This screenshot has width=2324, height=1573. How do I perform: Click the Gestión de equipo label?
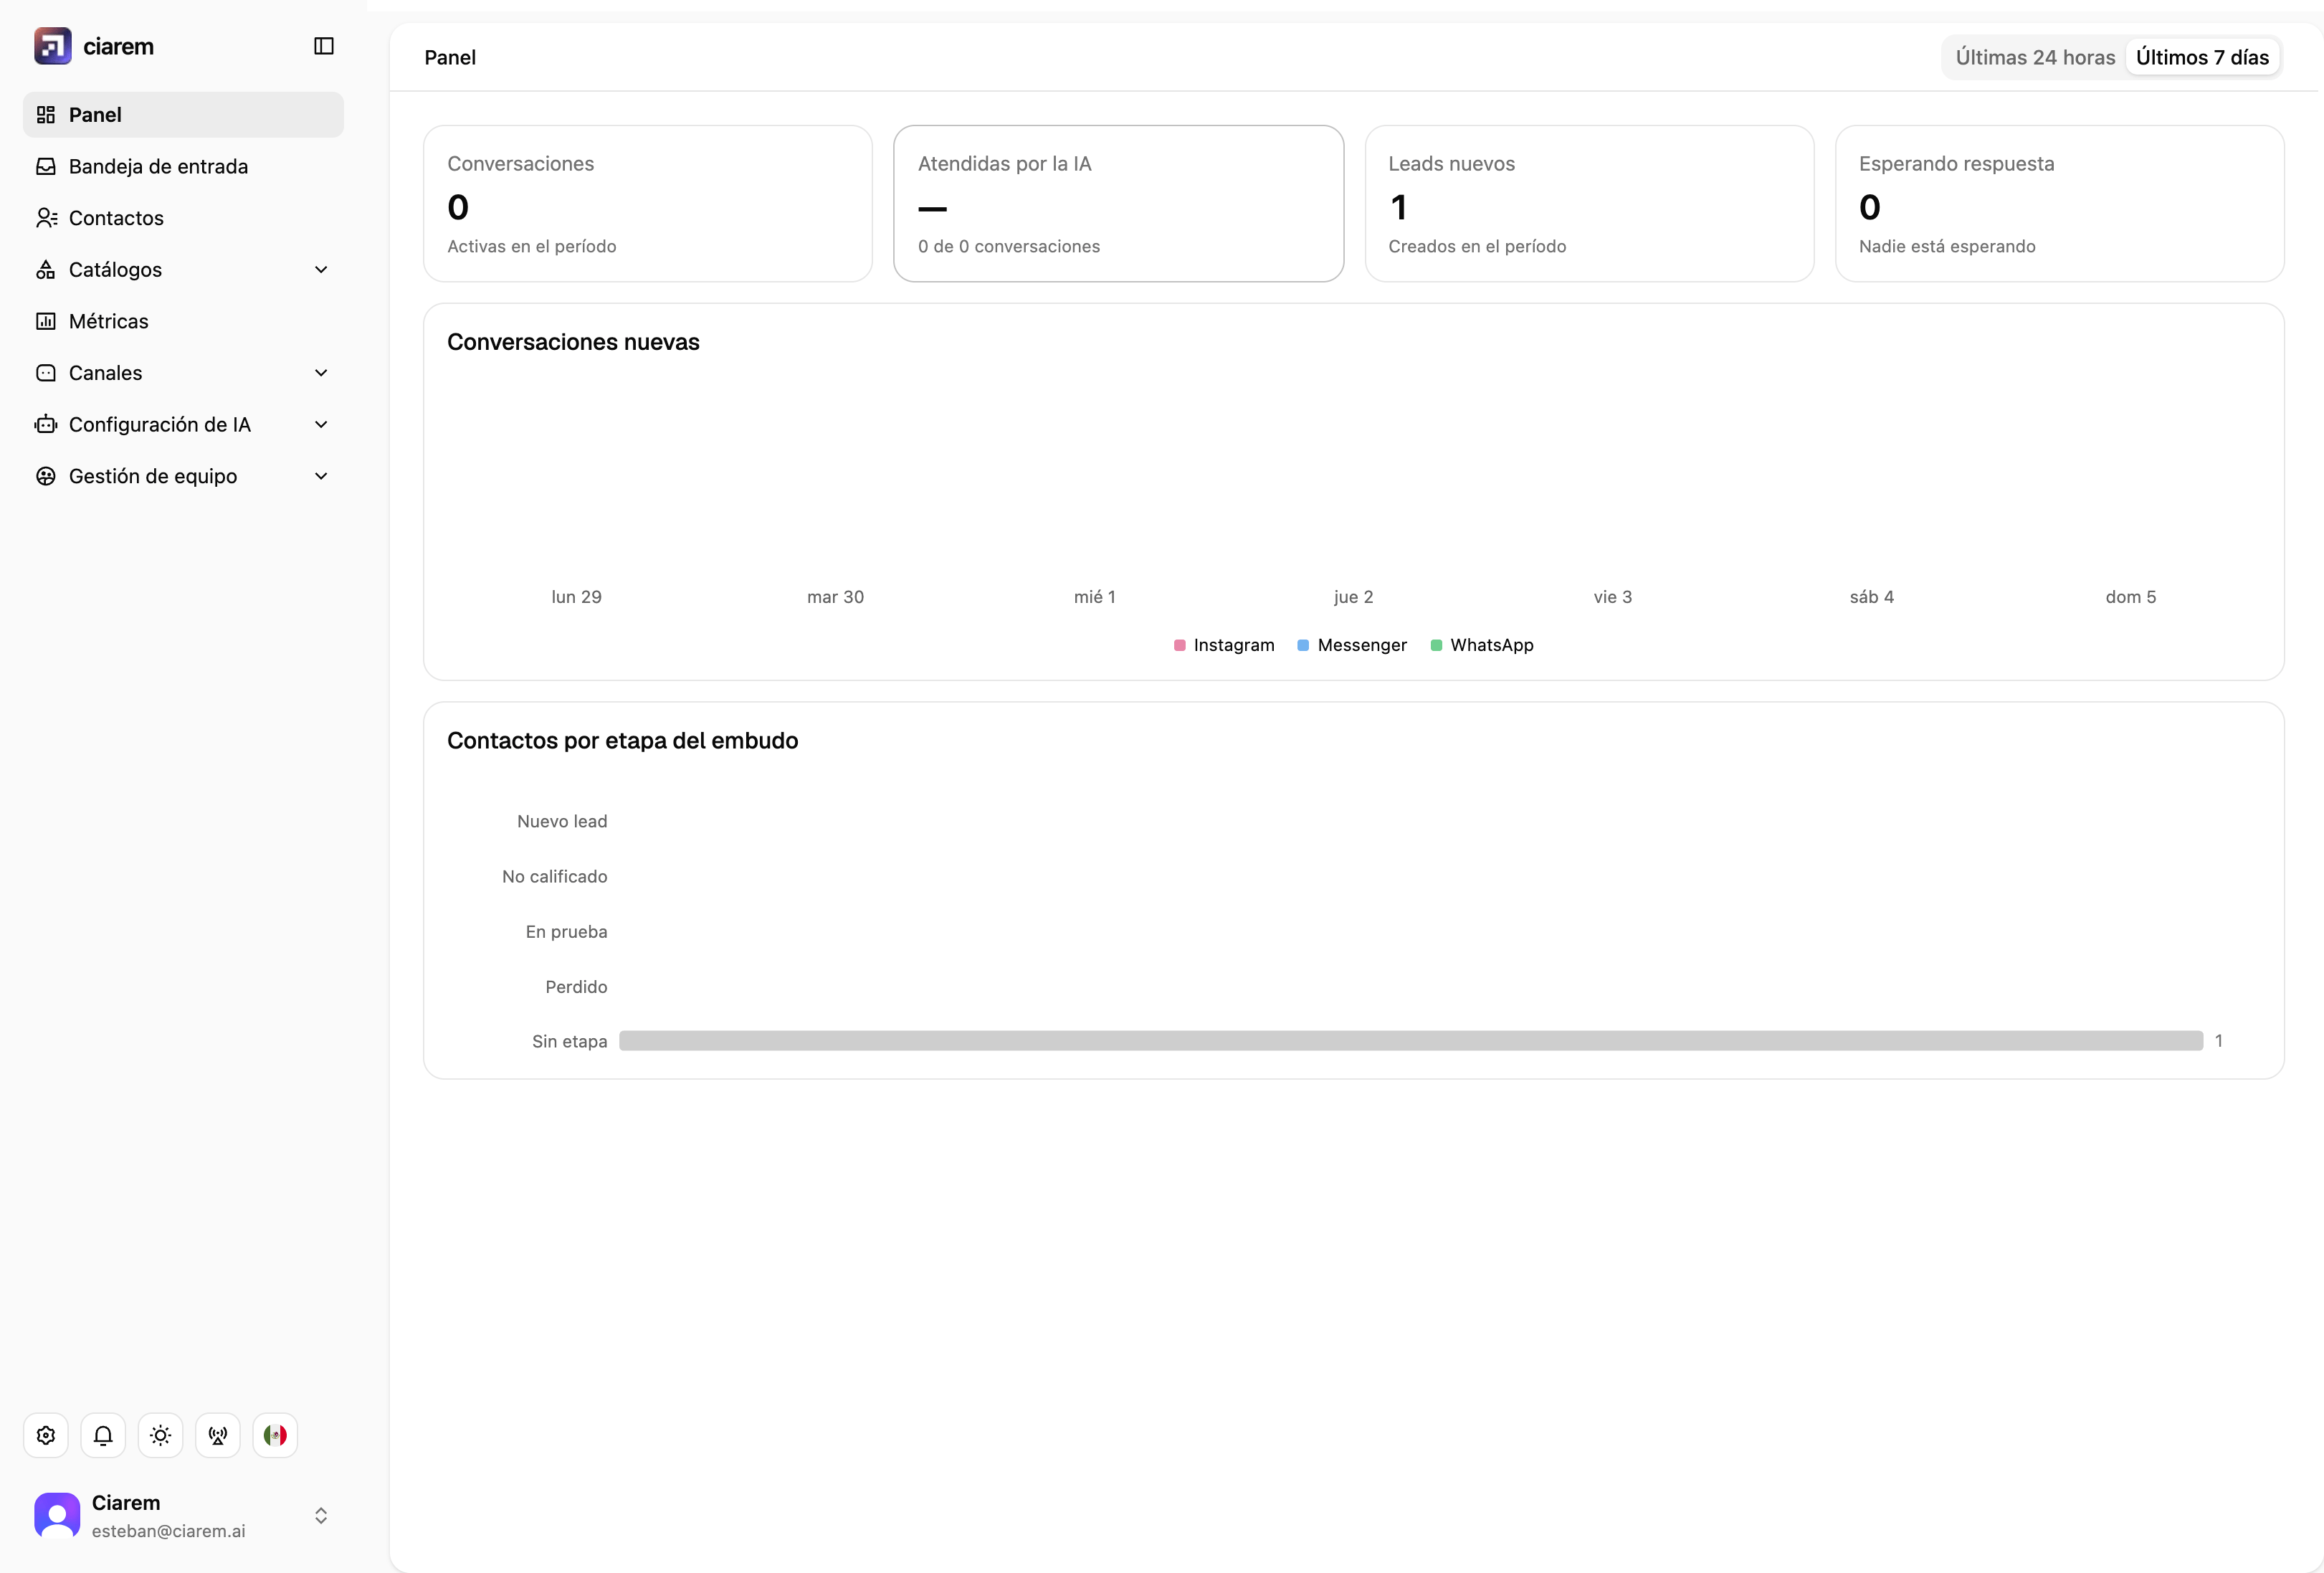click(x=153, y=476)
